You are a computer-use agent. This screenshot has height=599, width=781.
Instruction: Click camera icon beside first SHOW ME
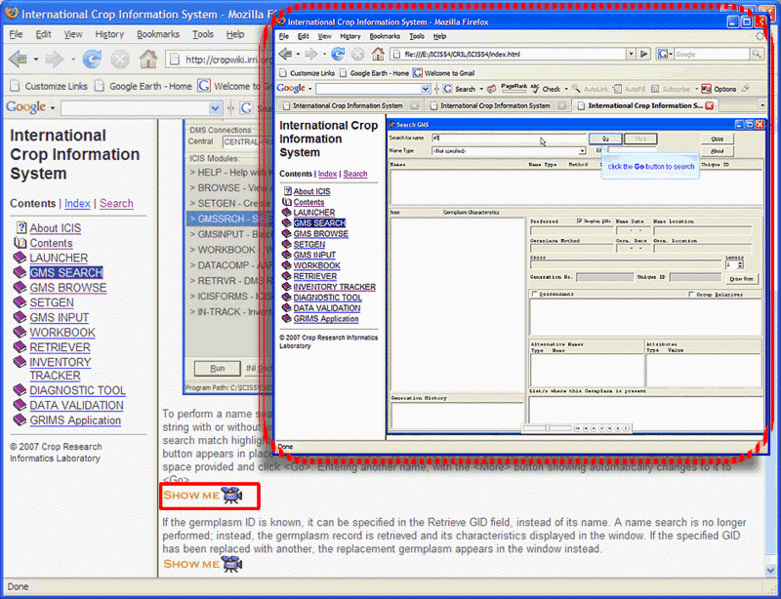232,495
